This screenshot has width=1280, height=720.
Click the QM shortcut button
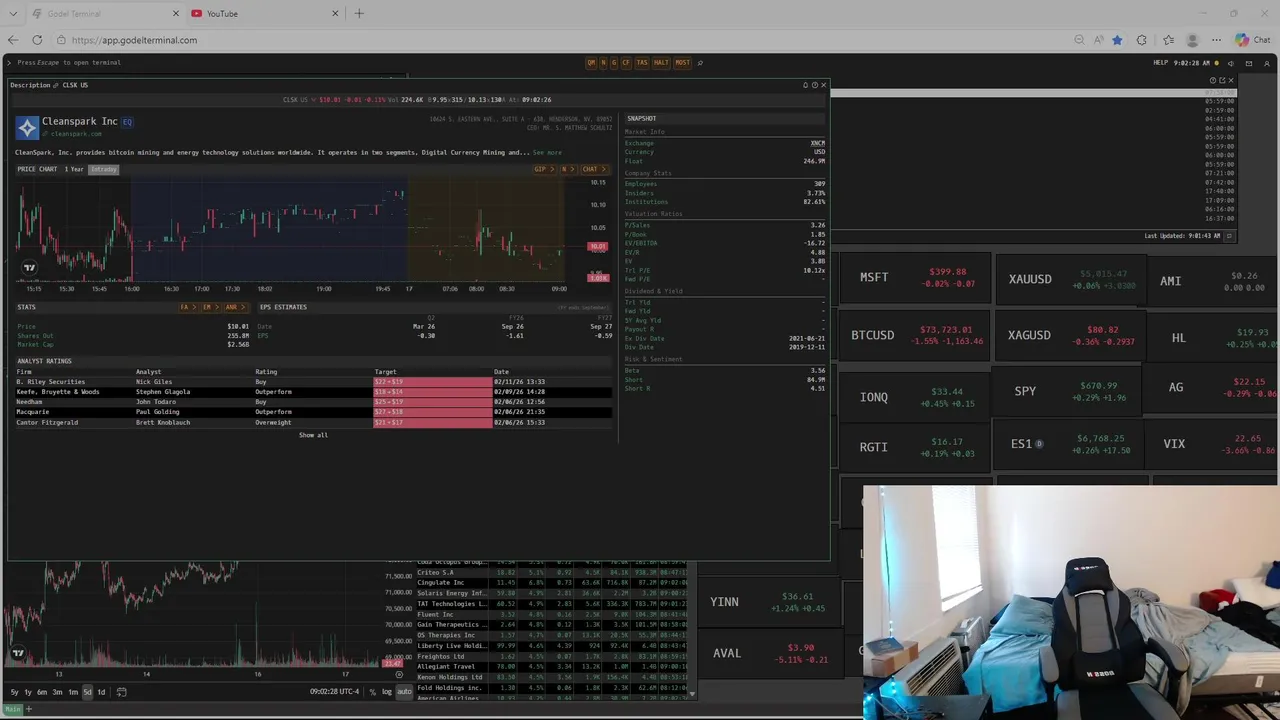click(x=591, y=63)
